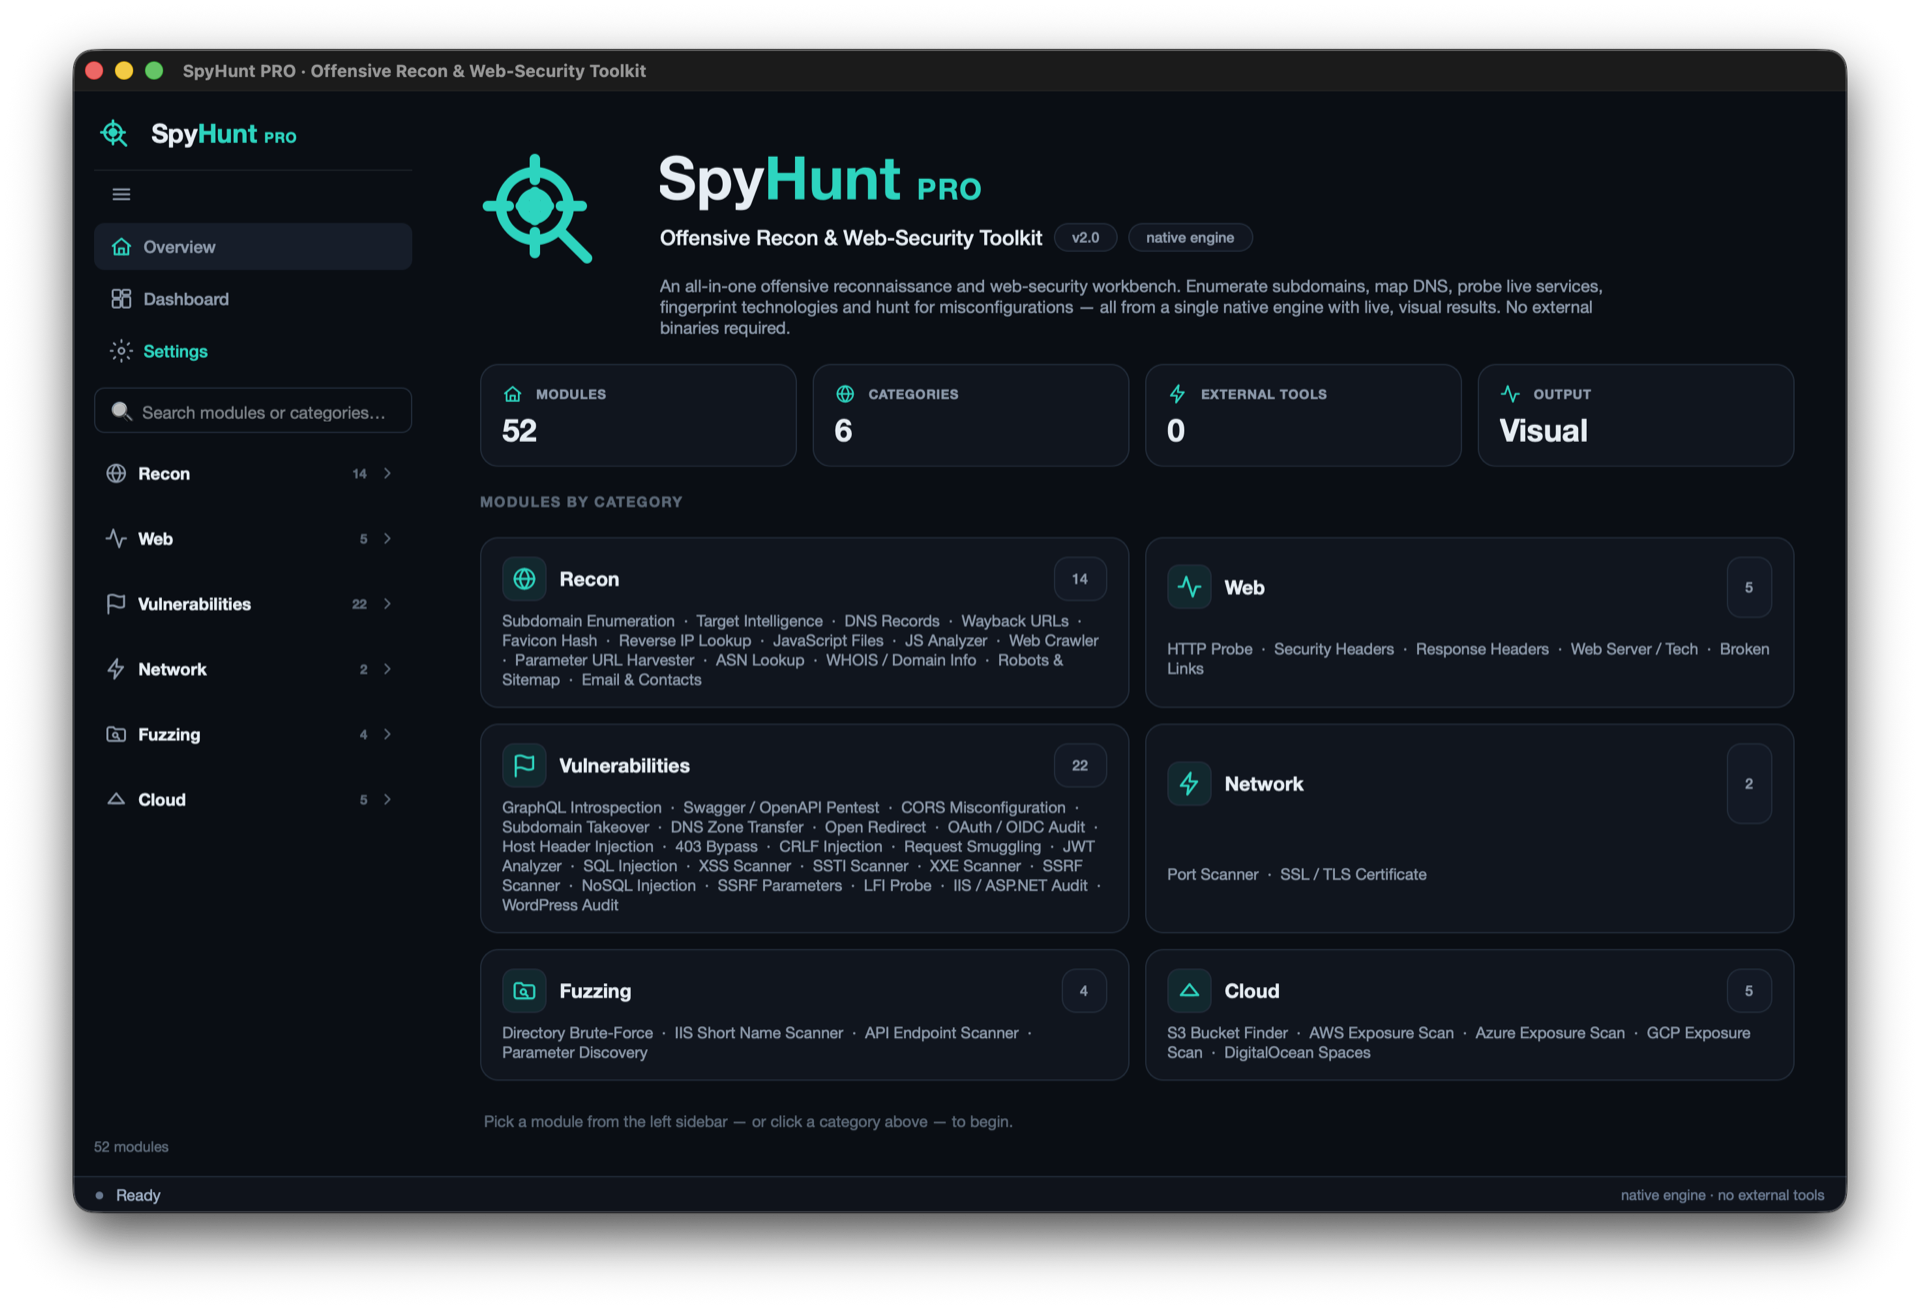Click the Fuzzing folder-search icon in sidebar
1920x1309 pixels.
[x=116, y=734]
